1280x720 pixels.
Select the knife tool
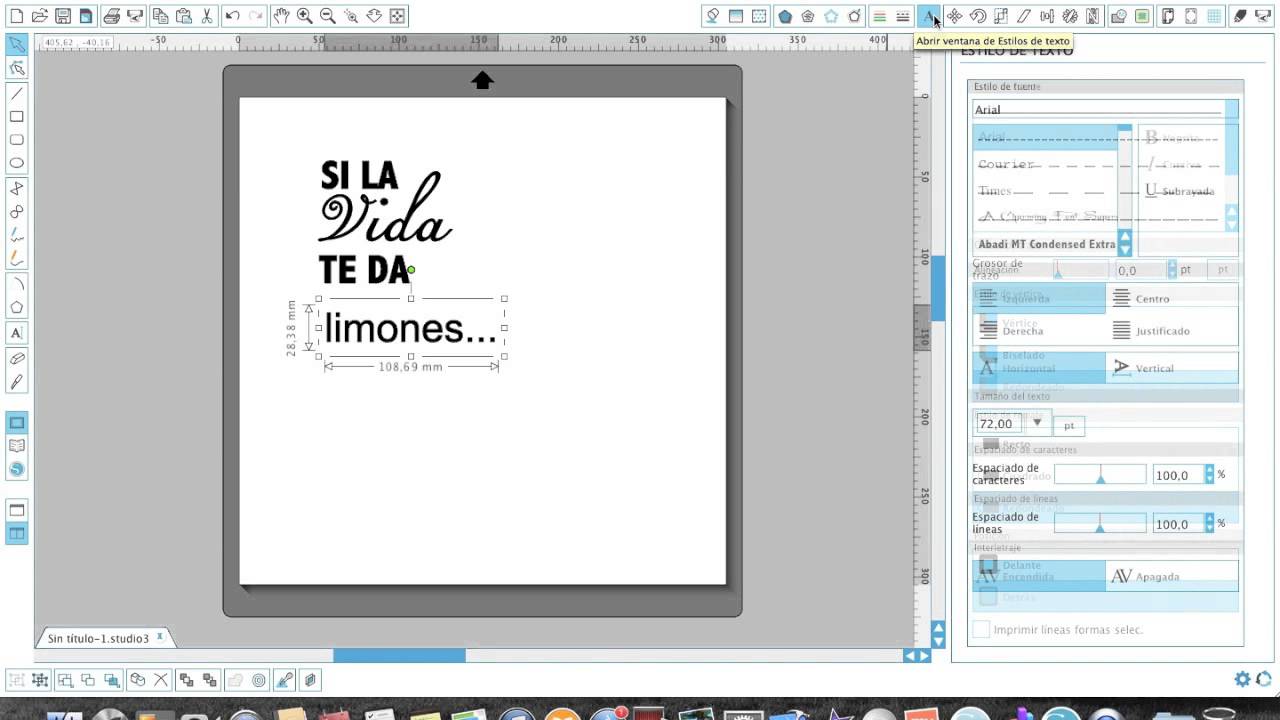pos(17,382)
